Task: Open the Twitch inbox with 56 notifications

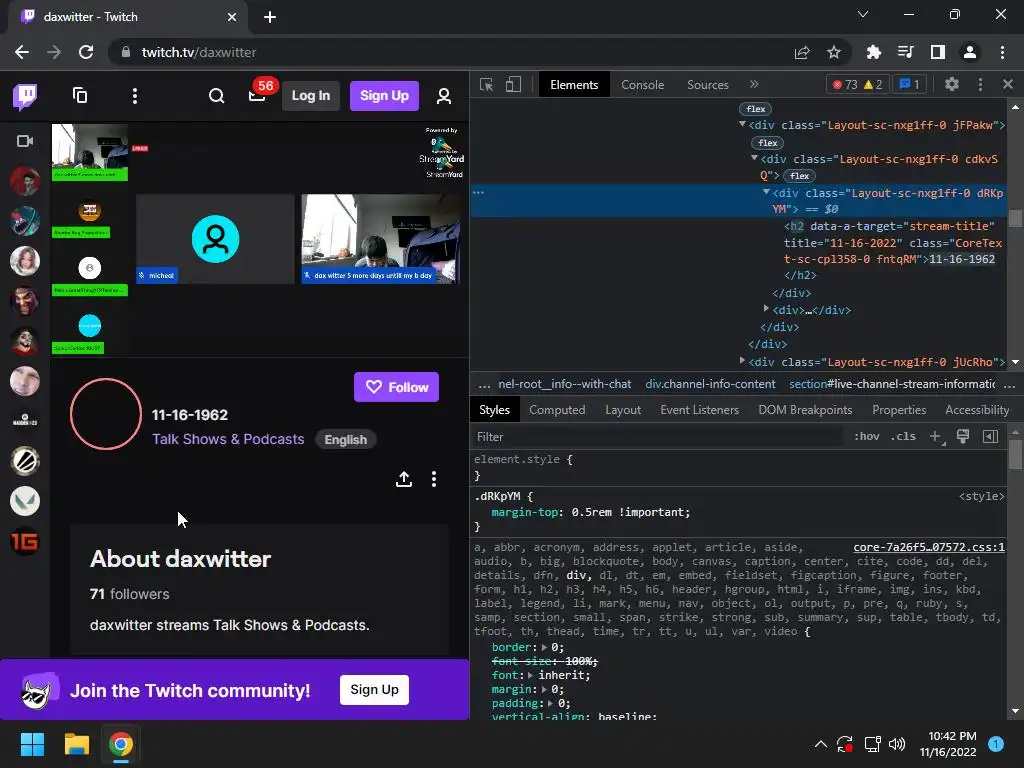Action: [x=257, y=96]
